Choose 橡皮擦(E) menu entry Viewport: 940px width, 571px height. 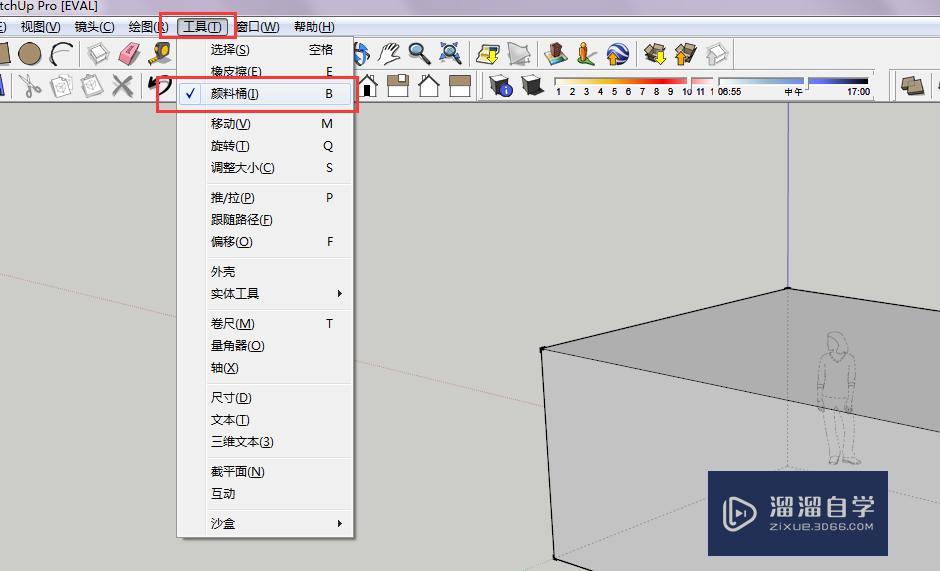click(x=265, y=71)
